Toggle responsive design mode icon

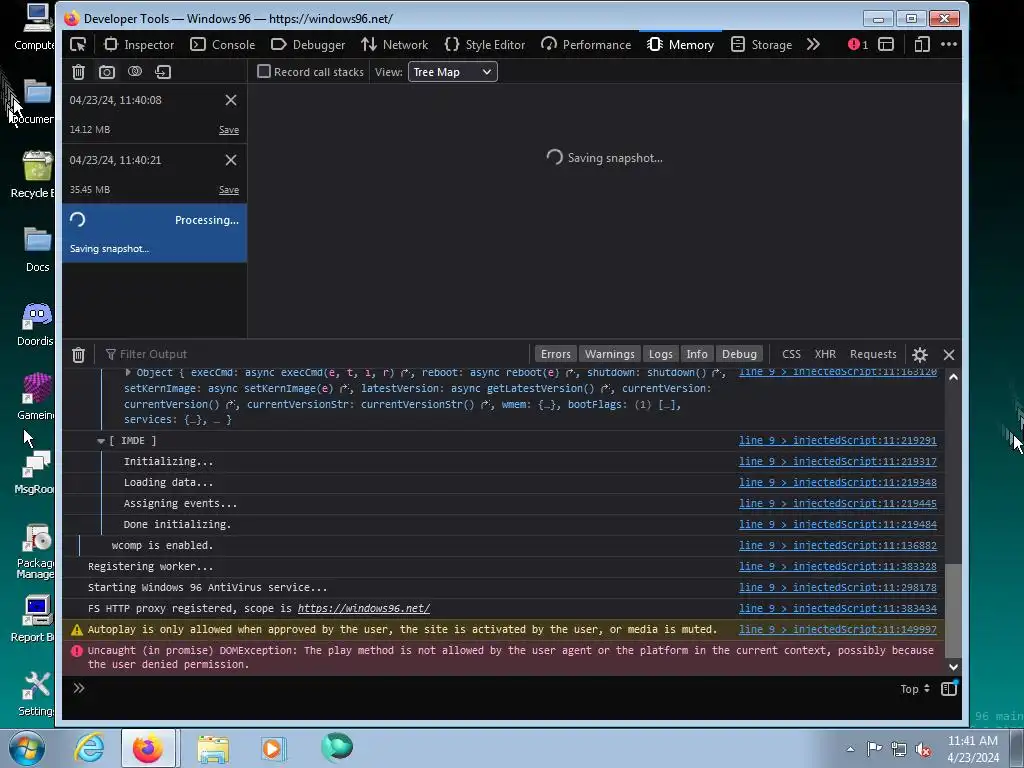921,44
